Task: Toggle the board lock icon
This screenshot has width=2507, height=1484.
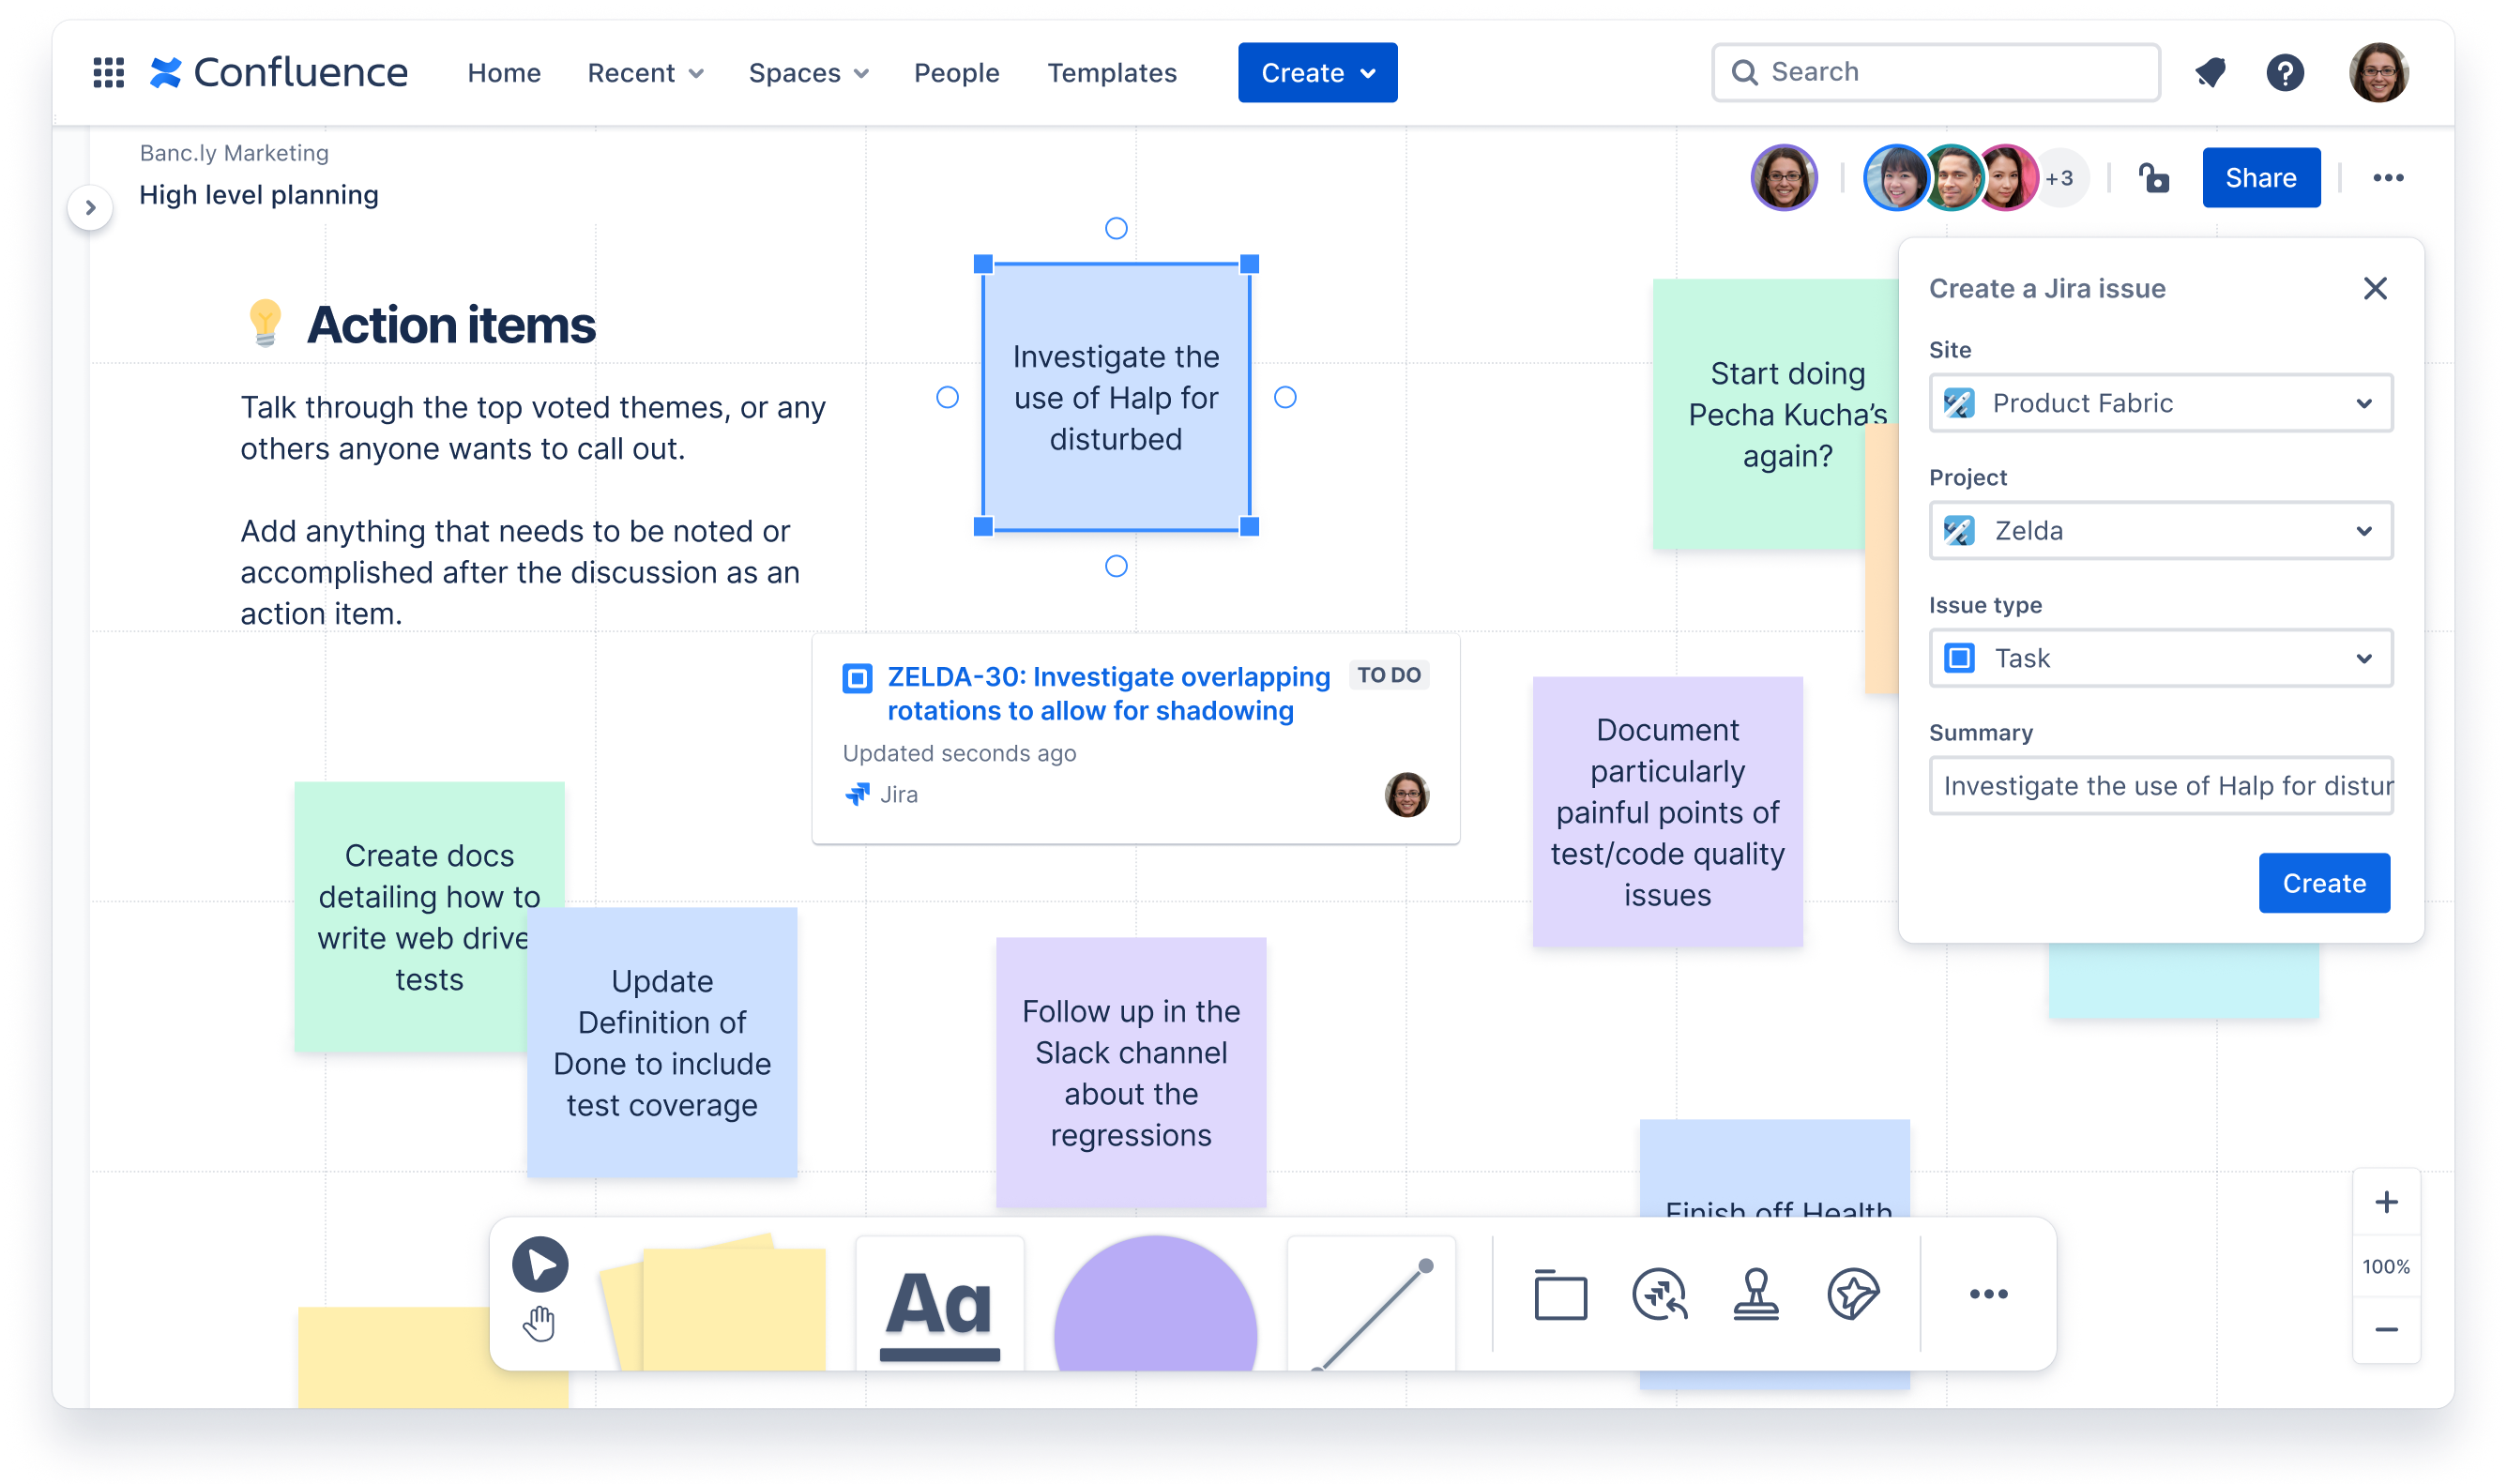Action: 2154,178
